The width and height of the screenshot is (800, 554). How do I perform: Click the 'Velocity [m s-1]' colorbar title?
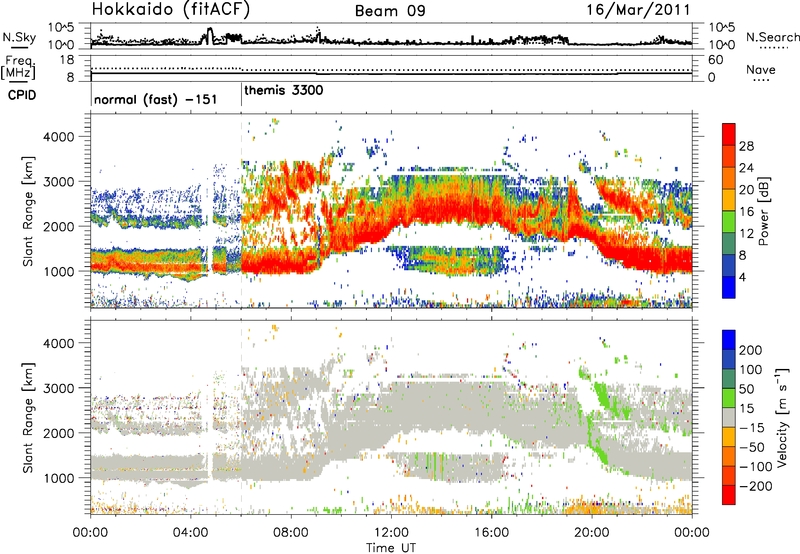pyautogui.click(x=782, y=417)
